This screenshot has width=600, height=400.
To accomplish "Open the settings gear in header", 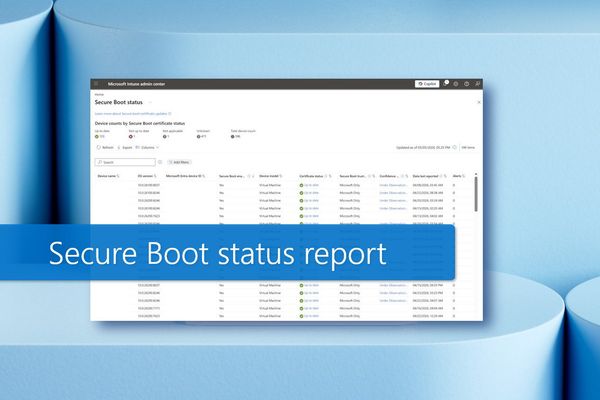I will tap(456, 84).
